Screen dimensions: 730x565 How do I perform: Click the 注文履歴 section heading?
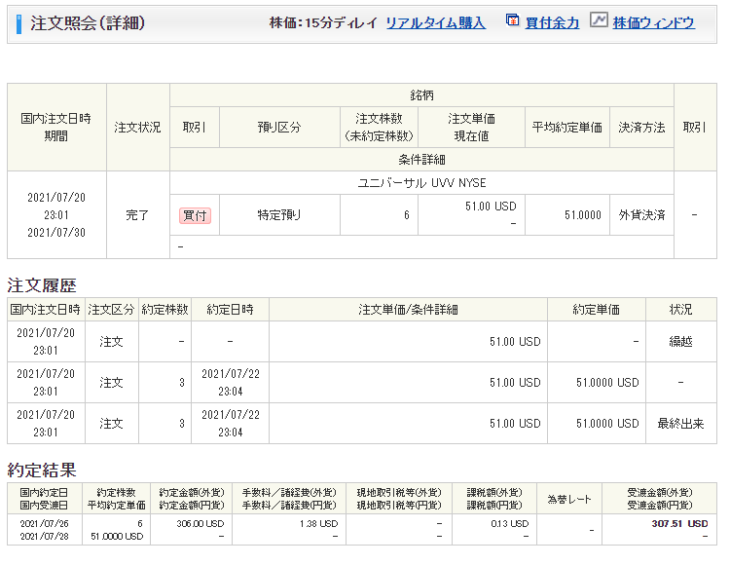tap(41, 285)
